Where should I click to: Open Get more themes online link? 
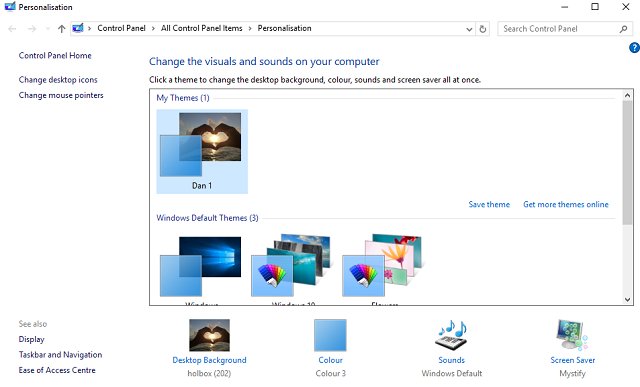[x=566, y=205]
